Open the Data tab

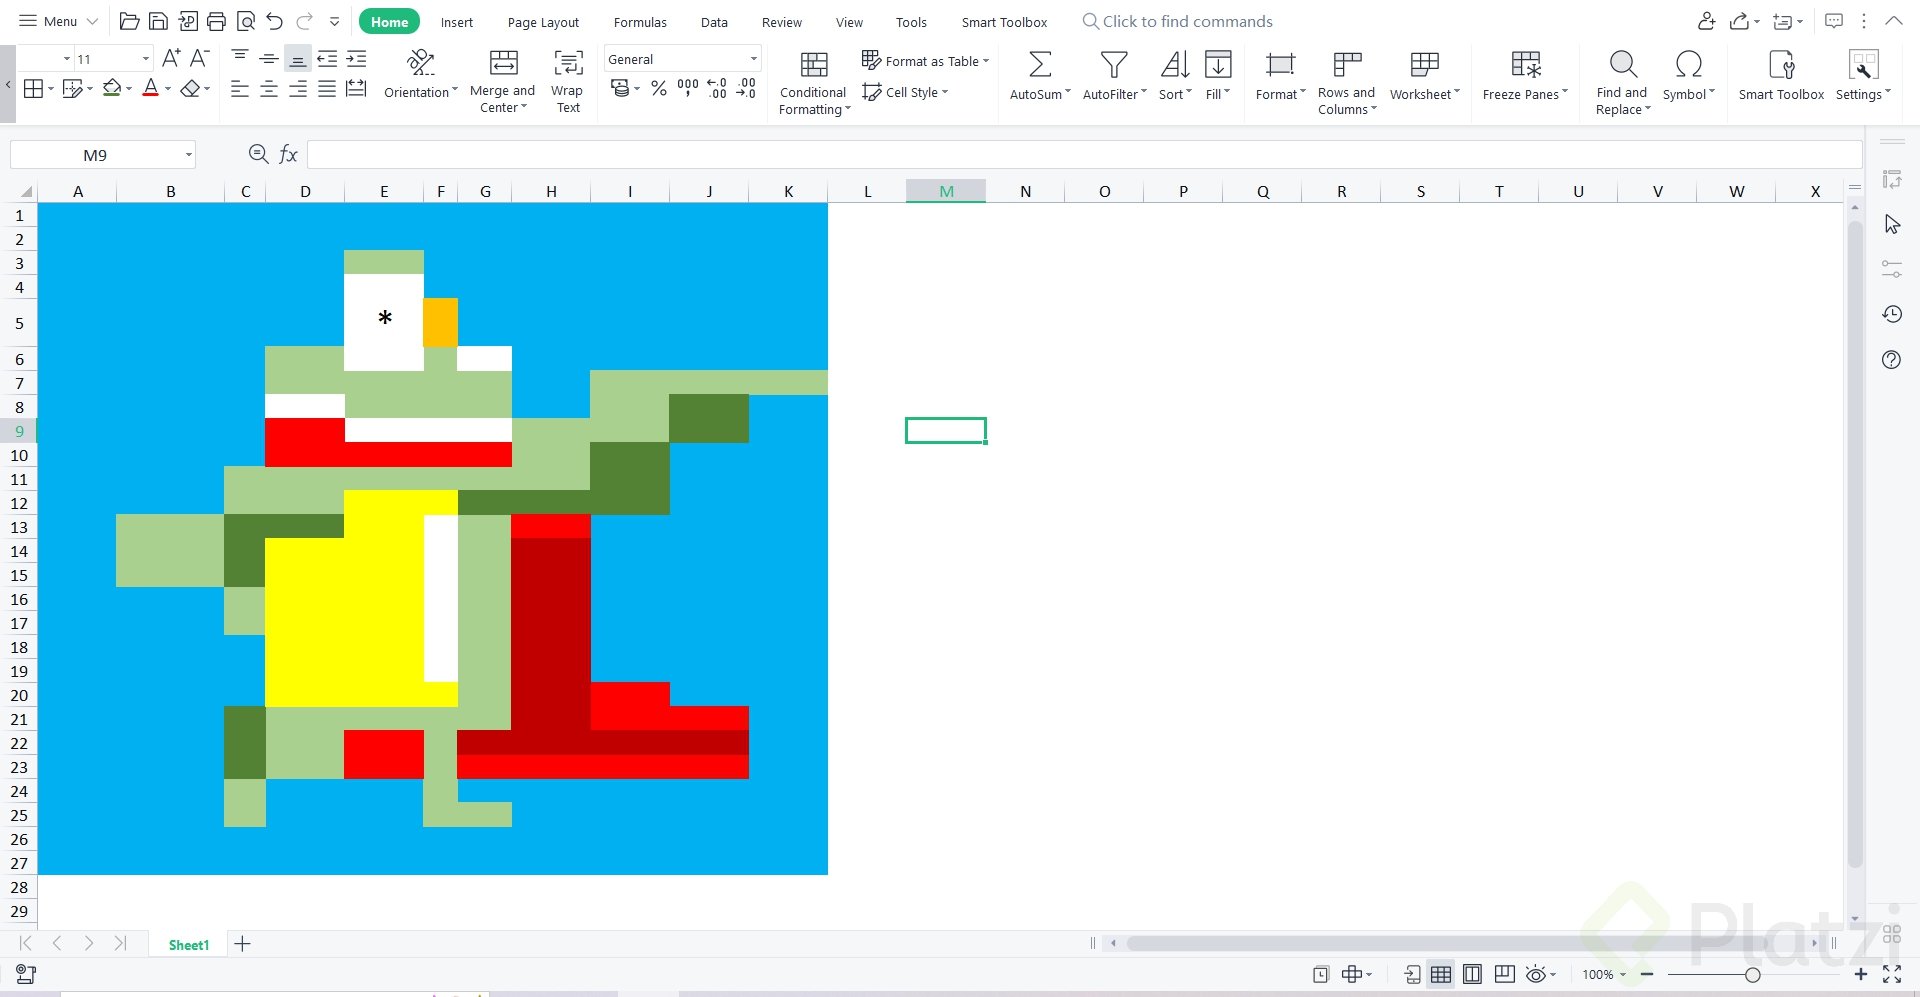point(714,22)
